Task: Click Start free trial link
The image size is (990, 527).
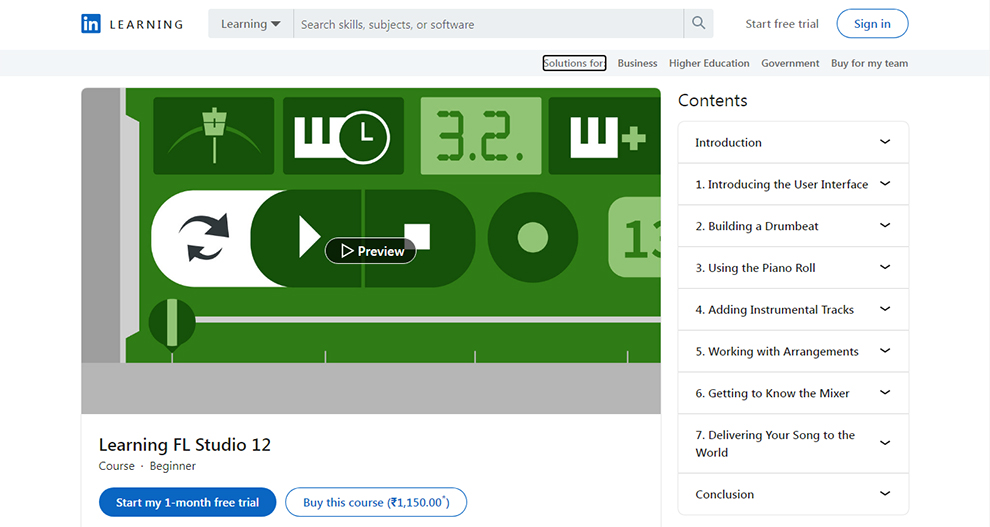Action: [x=782, y=24]
